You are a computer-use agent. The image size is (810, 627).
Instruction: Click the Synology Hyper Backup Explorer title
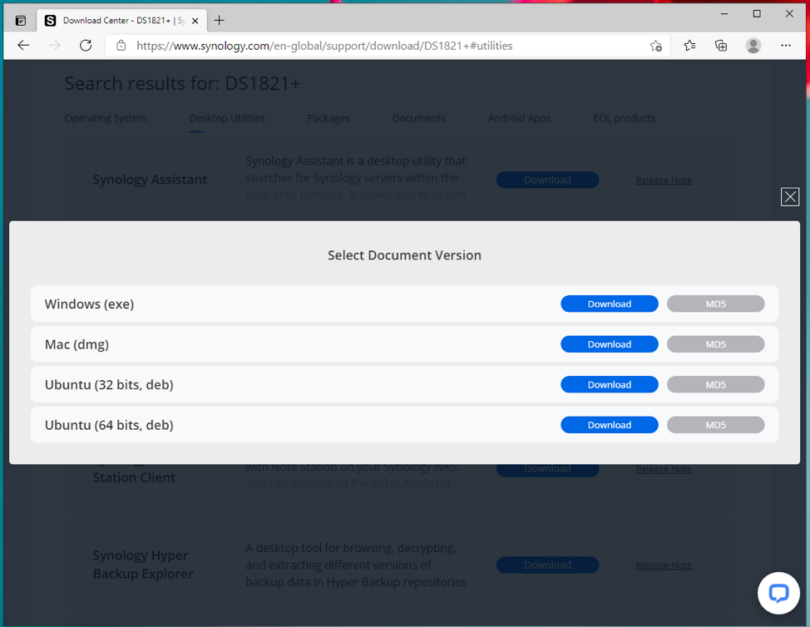(143, 565)
